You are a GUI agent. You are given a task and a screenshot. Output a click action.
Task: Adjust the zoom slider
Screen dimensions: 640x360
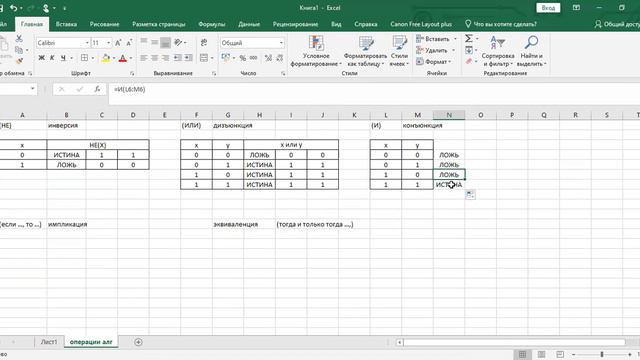(602, 354)
